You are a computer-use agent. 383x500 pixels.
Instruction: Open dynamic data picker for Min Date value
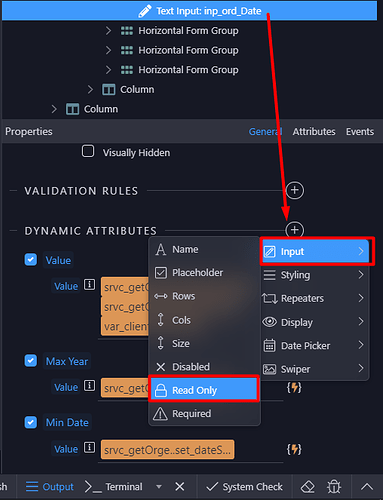coord(294,449)
